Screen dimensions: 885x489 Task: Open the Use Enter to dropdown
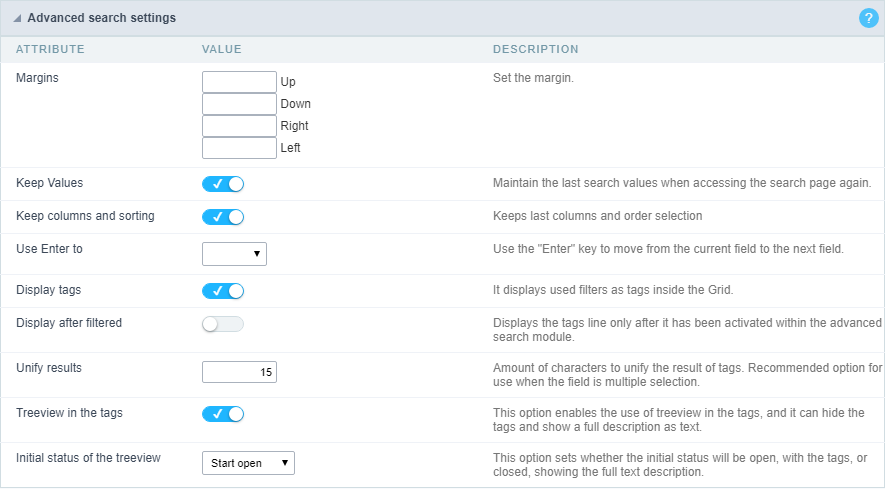point(234,254)
